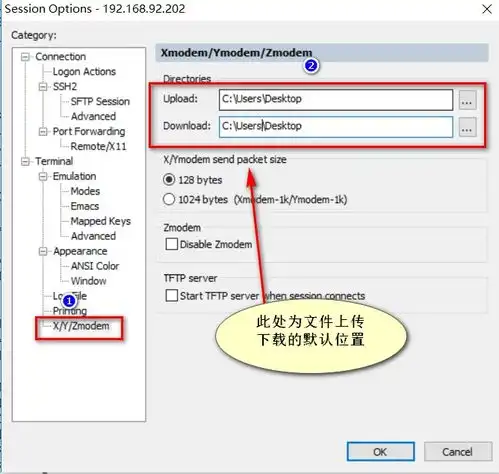The width and height of the screenshot is (499, 474).
Task: Collapse the Port Forwarding node
Action: click(43, 132)
